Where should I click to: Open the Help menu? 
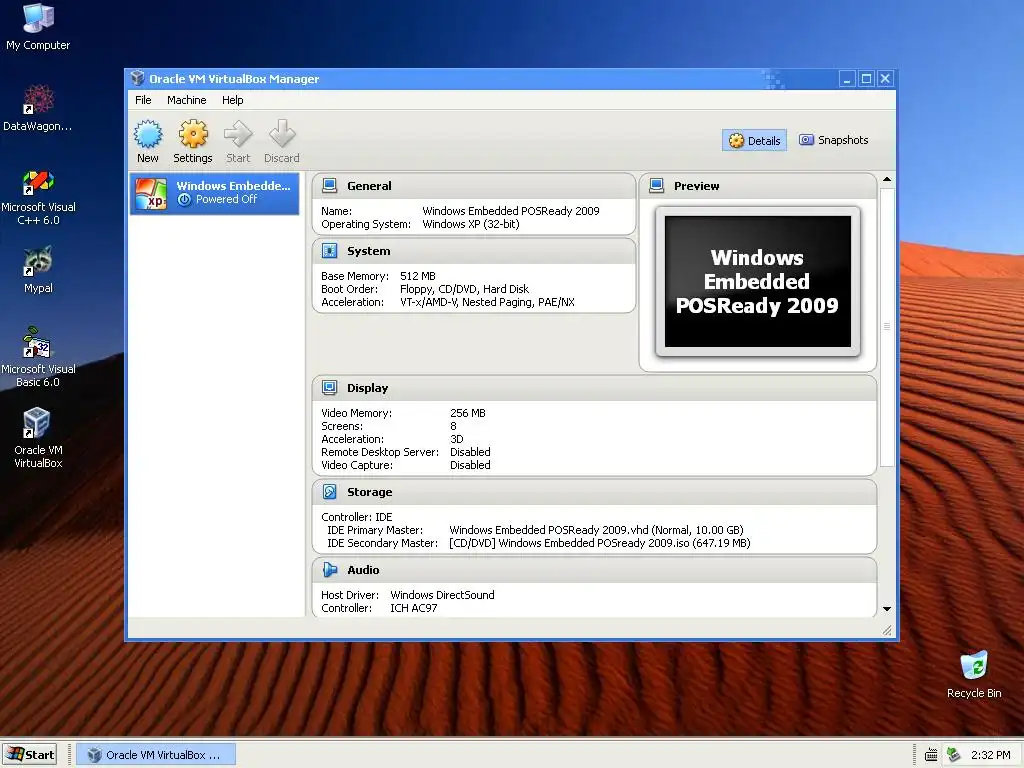click(232, 100)
